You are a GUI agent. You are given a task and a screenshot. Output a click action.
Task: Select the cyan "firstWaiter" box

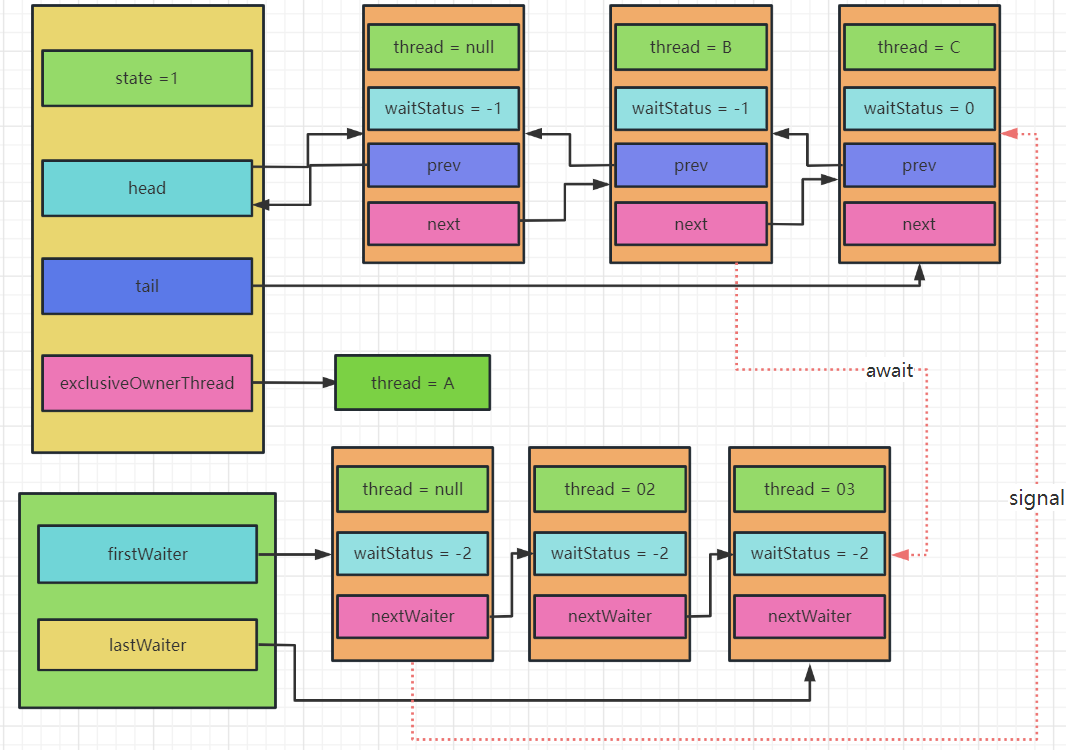(x=147, y=554)
